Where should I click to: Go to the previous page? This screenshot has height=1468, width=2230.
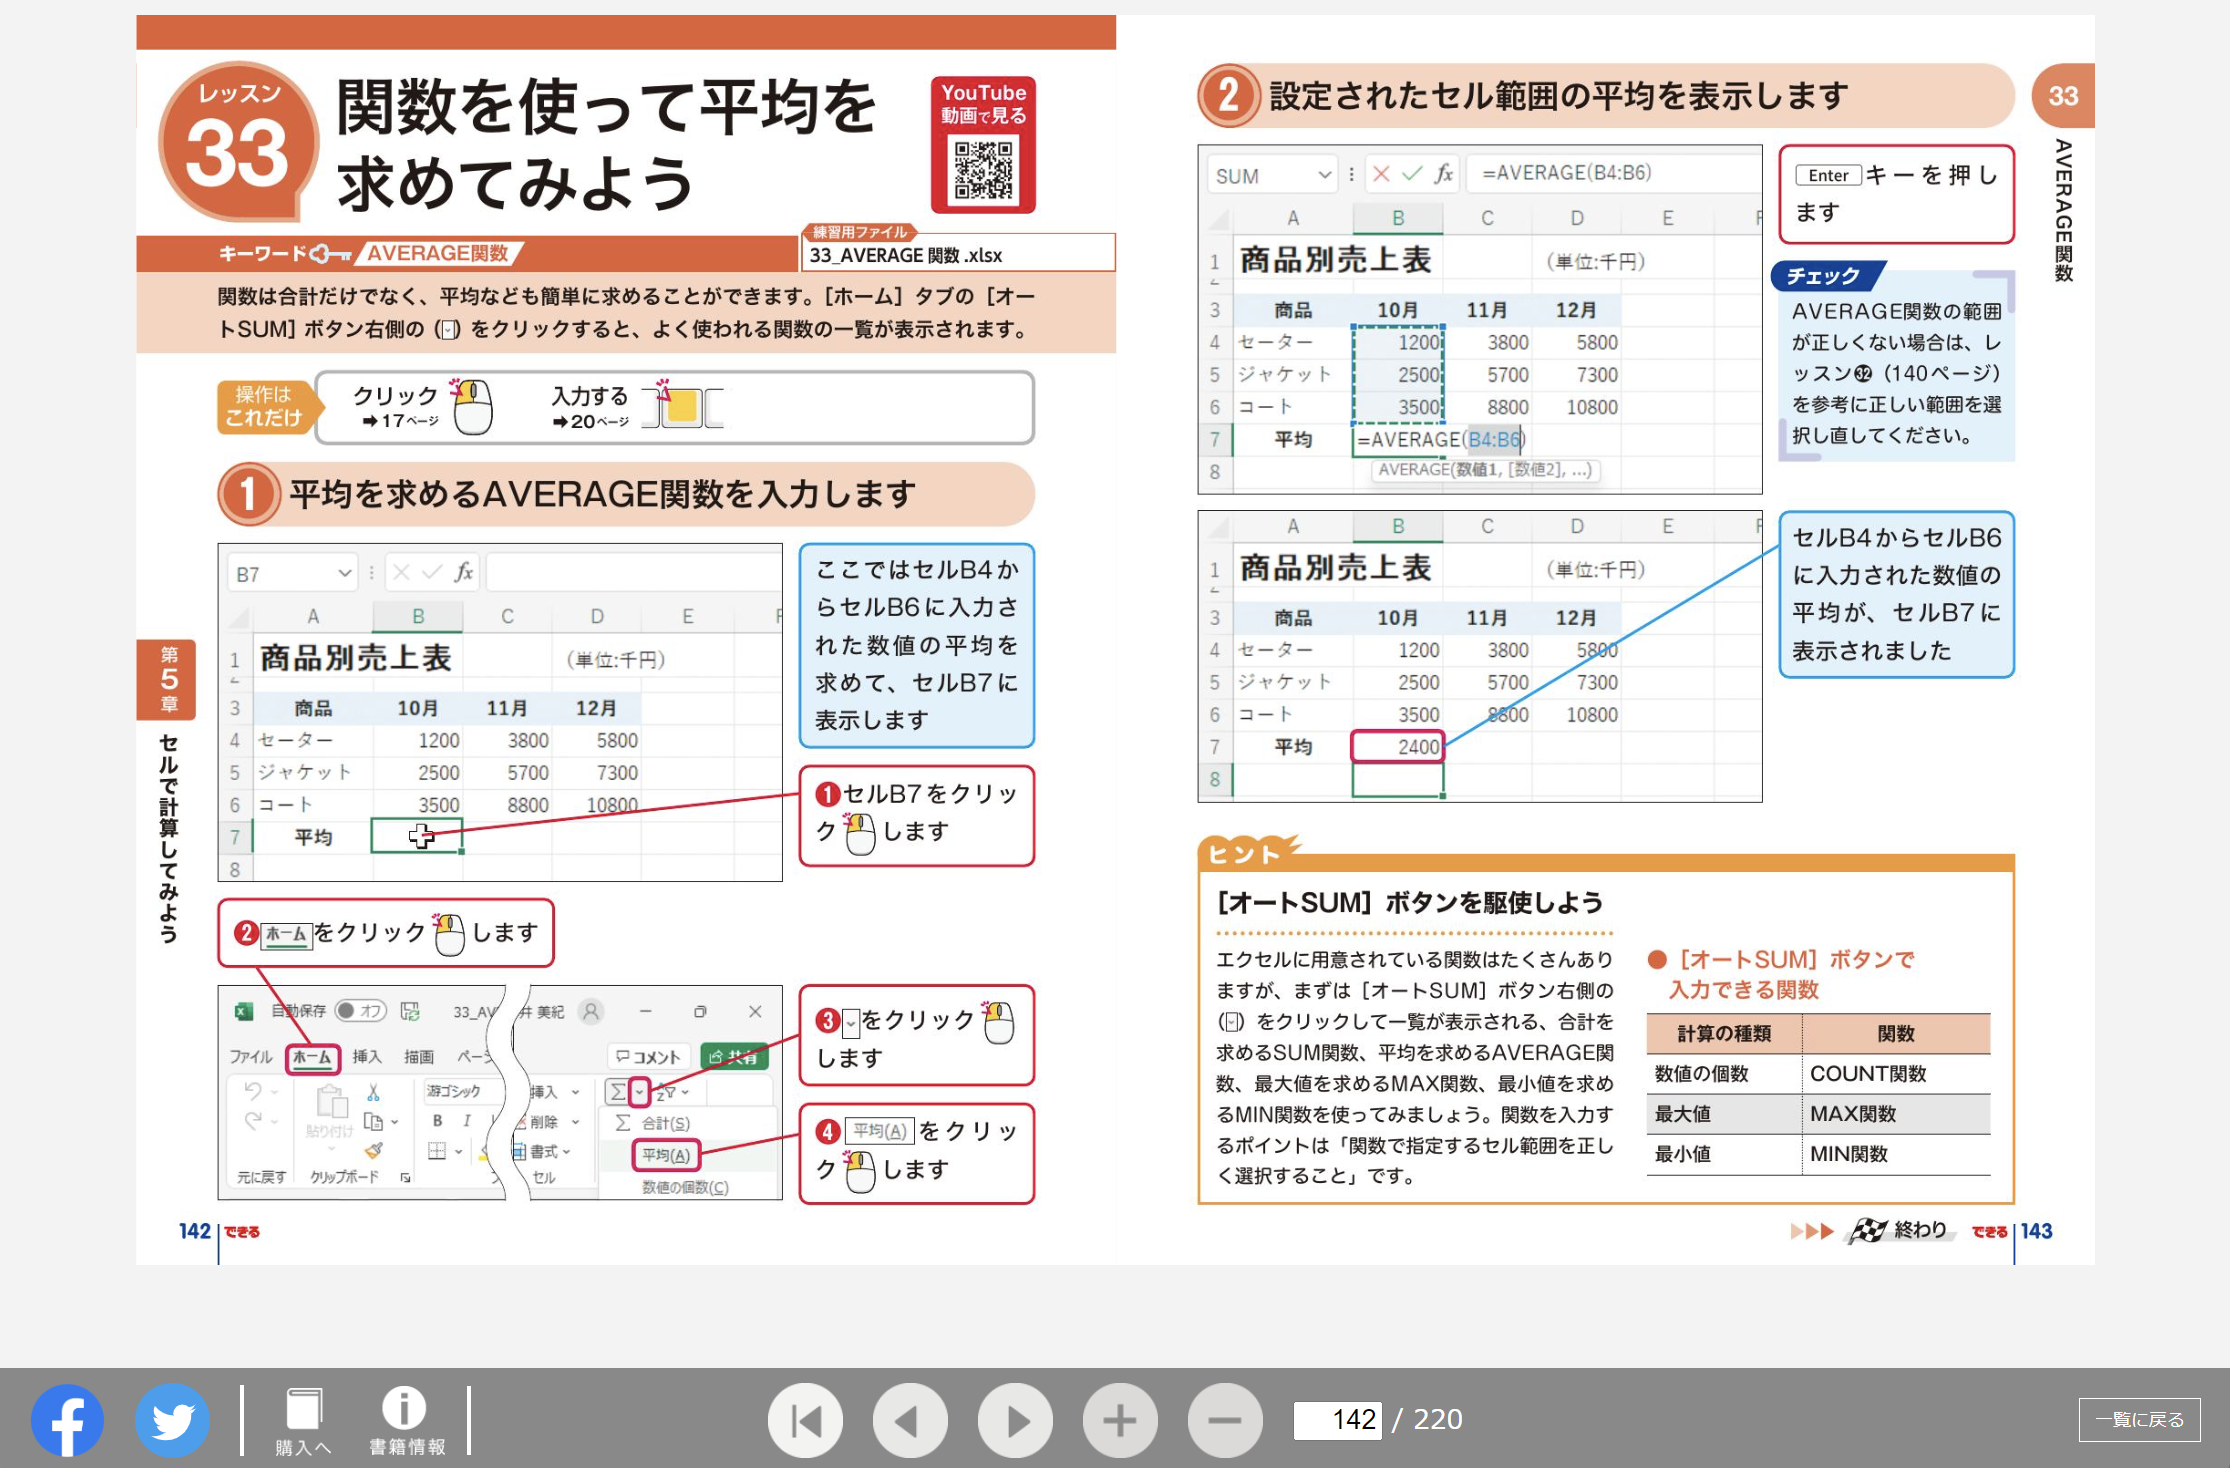tap(911, 1419)
